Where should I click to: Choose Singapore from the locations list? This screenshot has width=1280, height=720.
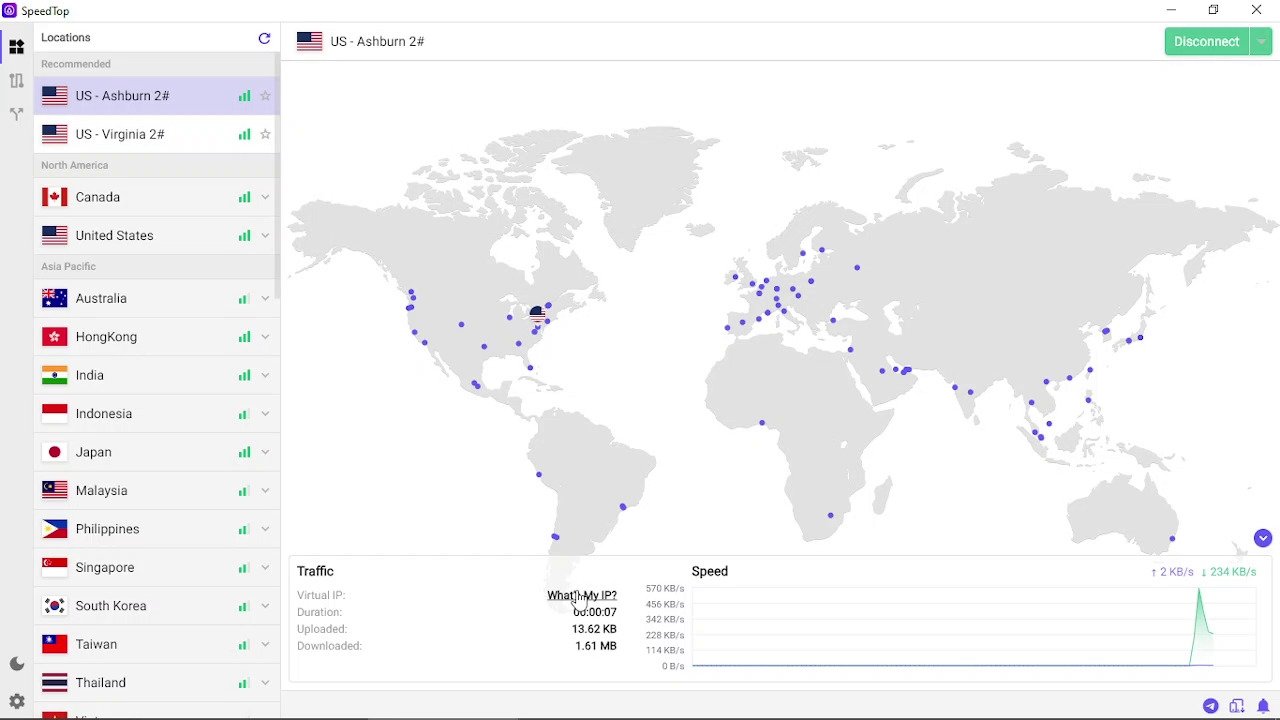105,567
